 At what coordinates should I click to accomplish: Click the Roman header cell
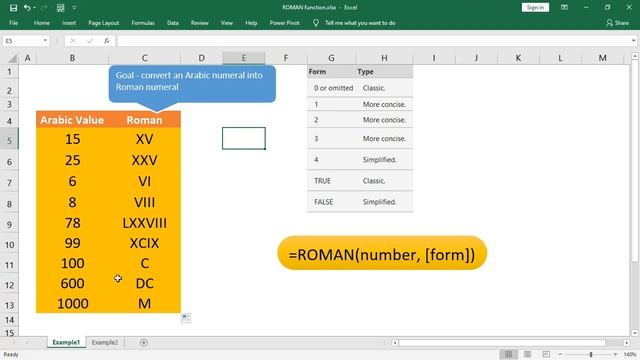(x=144, y=120)
